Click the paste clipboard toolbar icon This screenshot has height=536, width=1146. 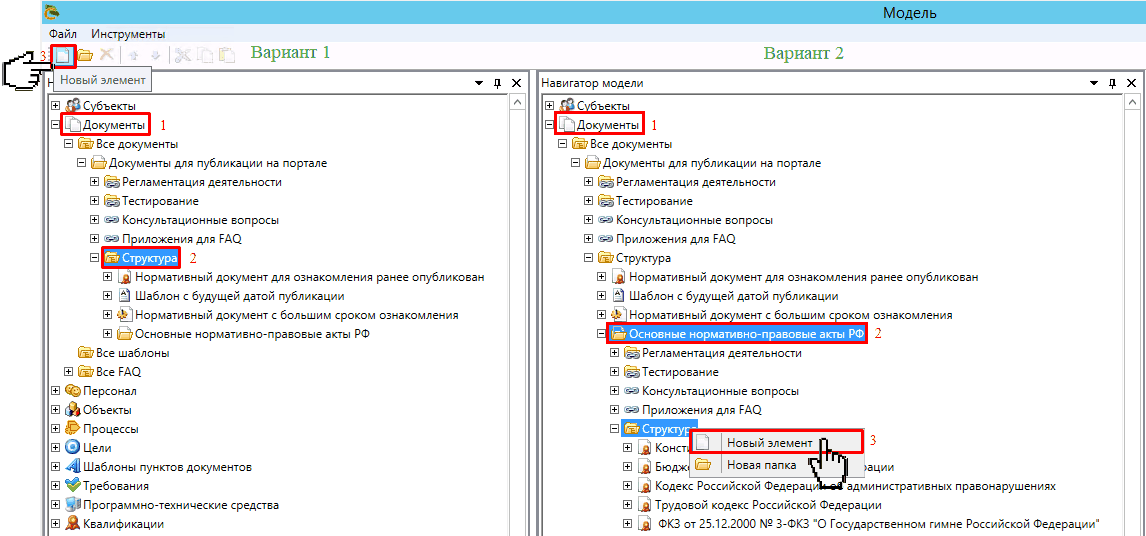coord(227,56)
